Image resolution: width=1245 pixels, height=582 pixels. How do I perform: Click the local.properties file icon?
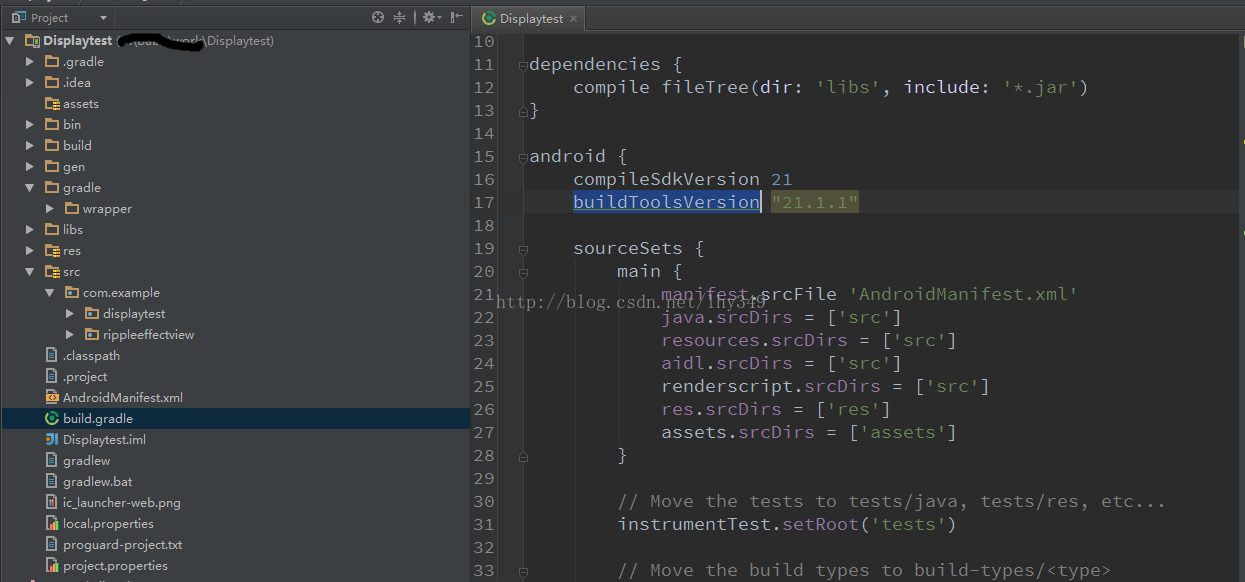[52, 524]
